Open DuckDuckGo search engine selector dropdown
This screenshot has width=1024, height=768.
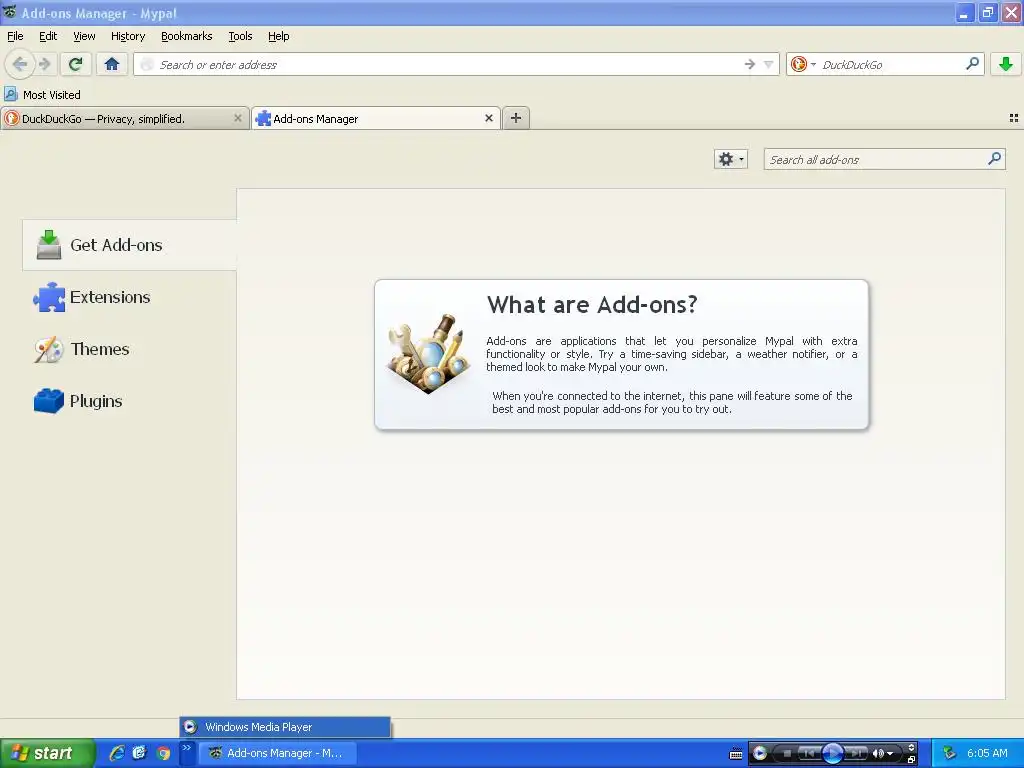[803, 64]
